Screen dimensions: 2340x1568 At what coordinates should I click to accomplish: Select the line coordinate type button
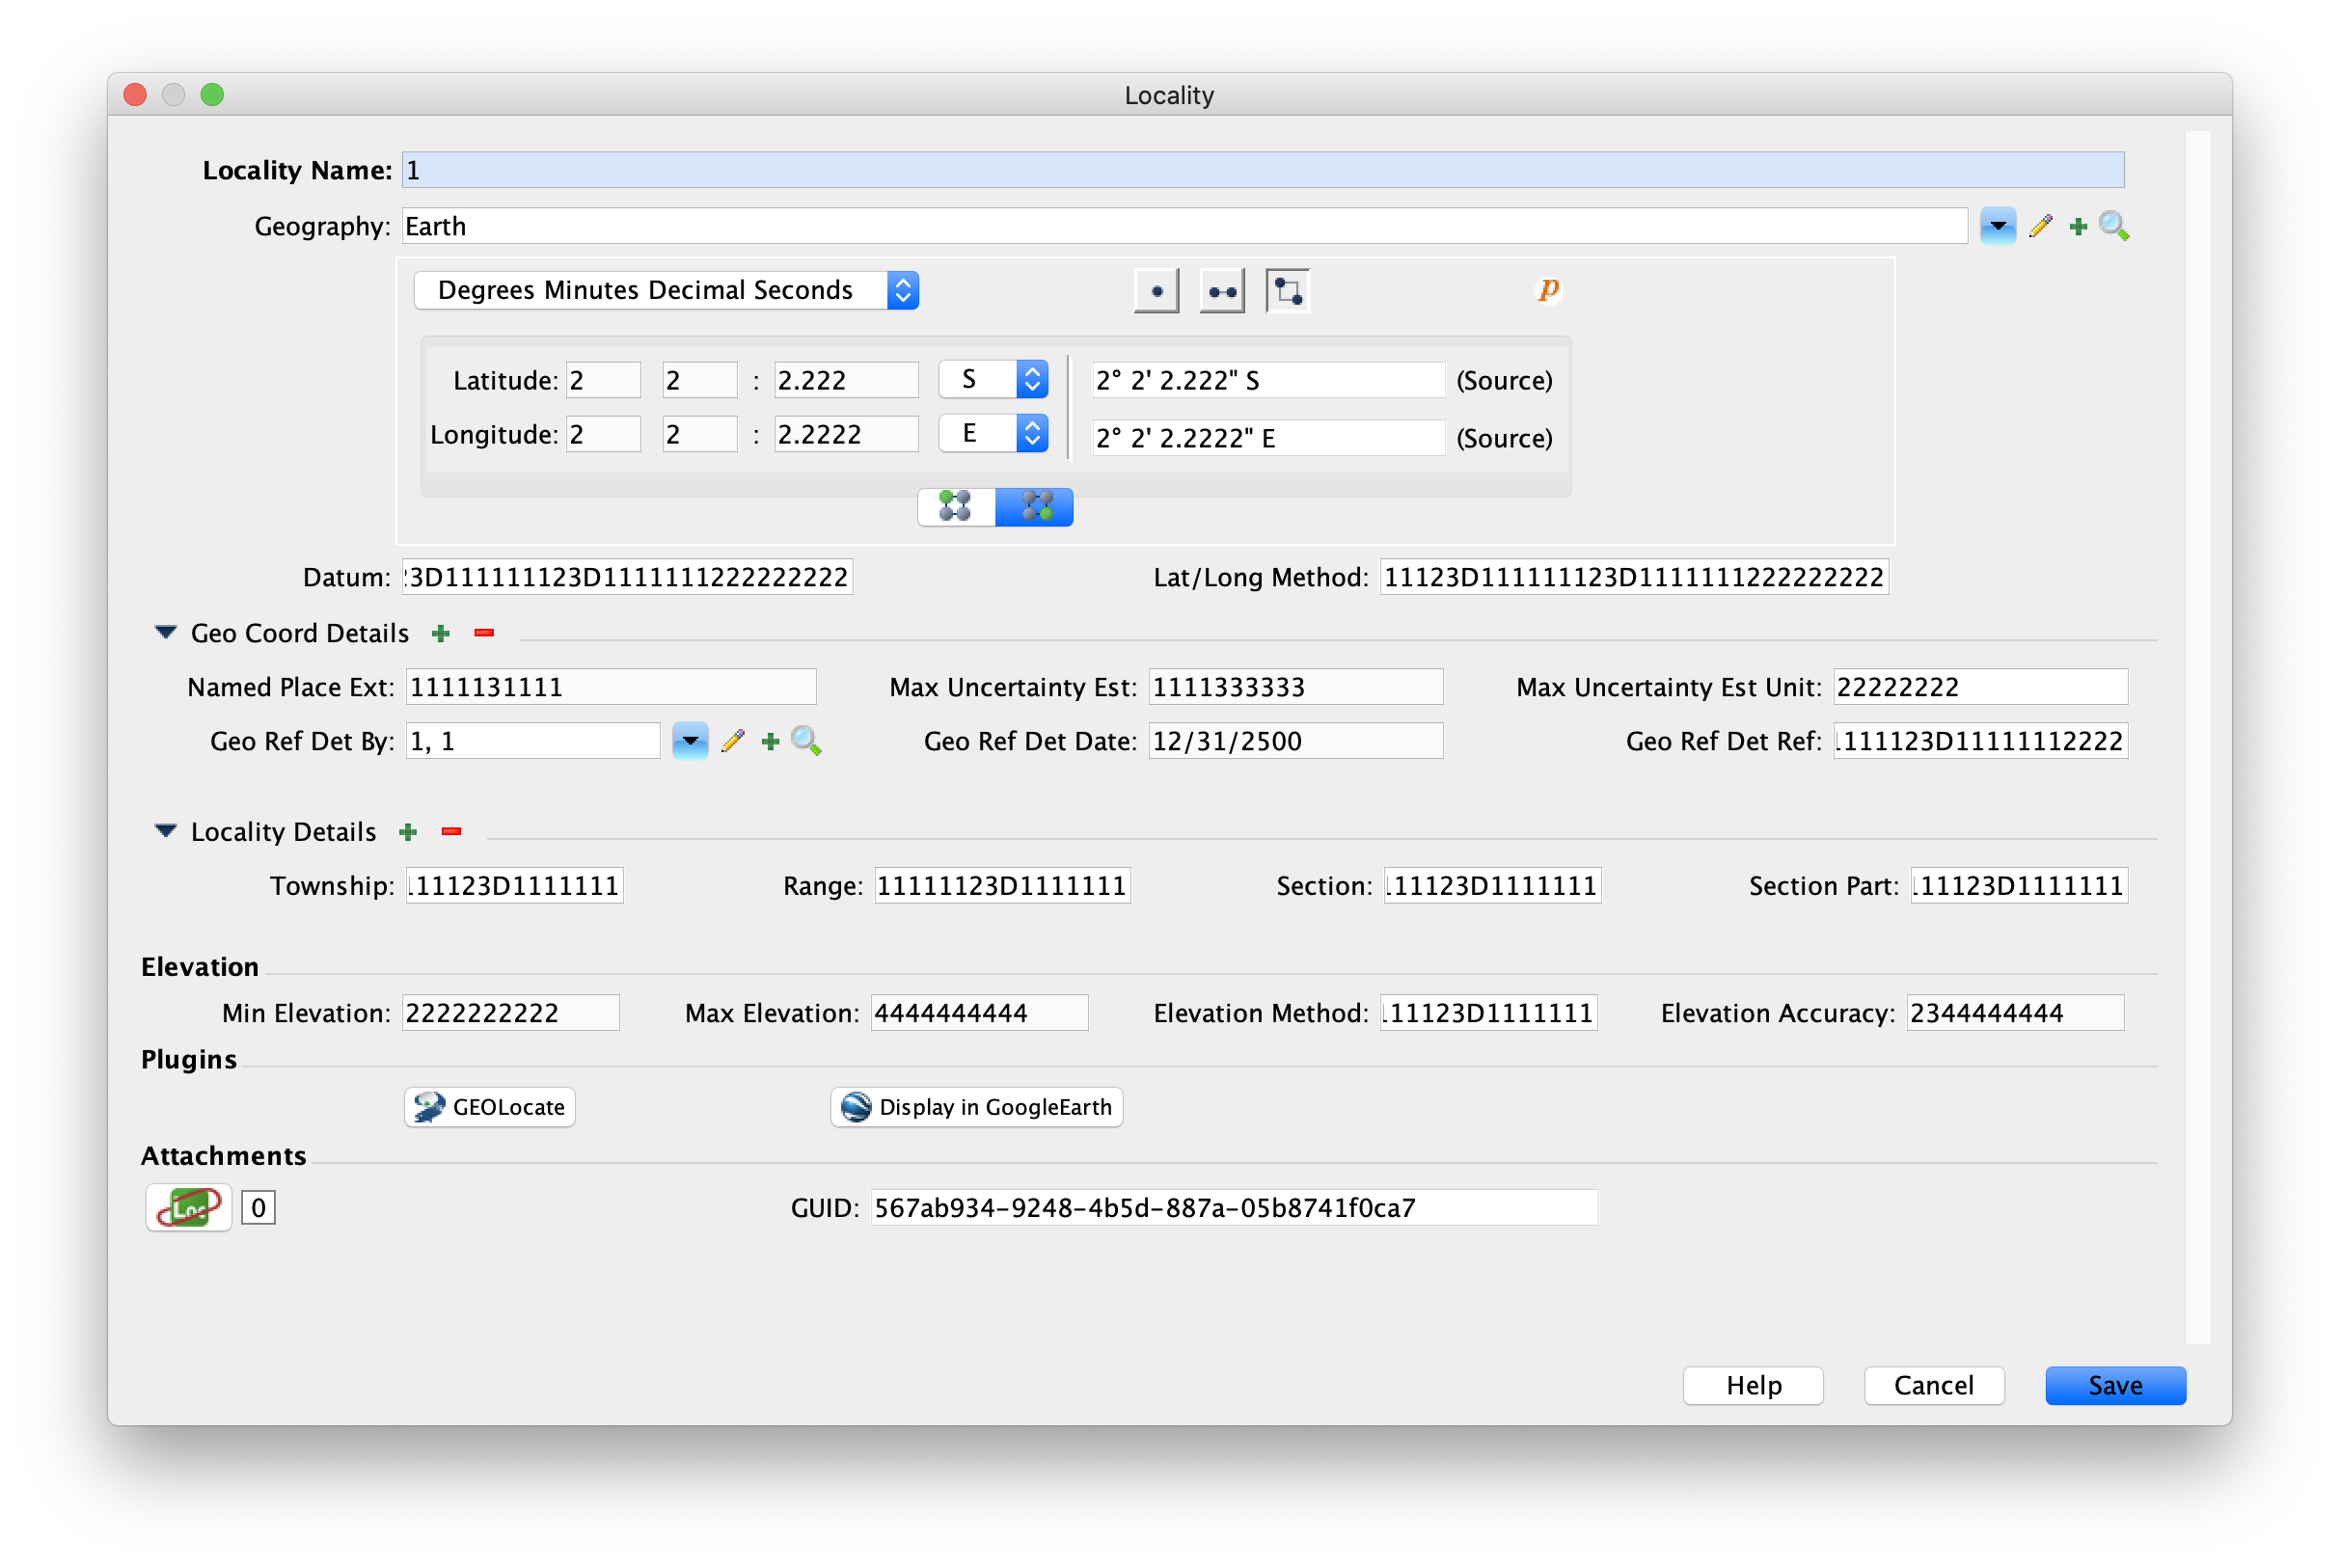(x=1222, y=291)
